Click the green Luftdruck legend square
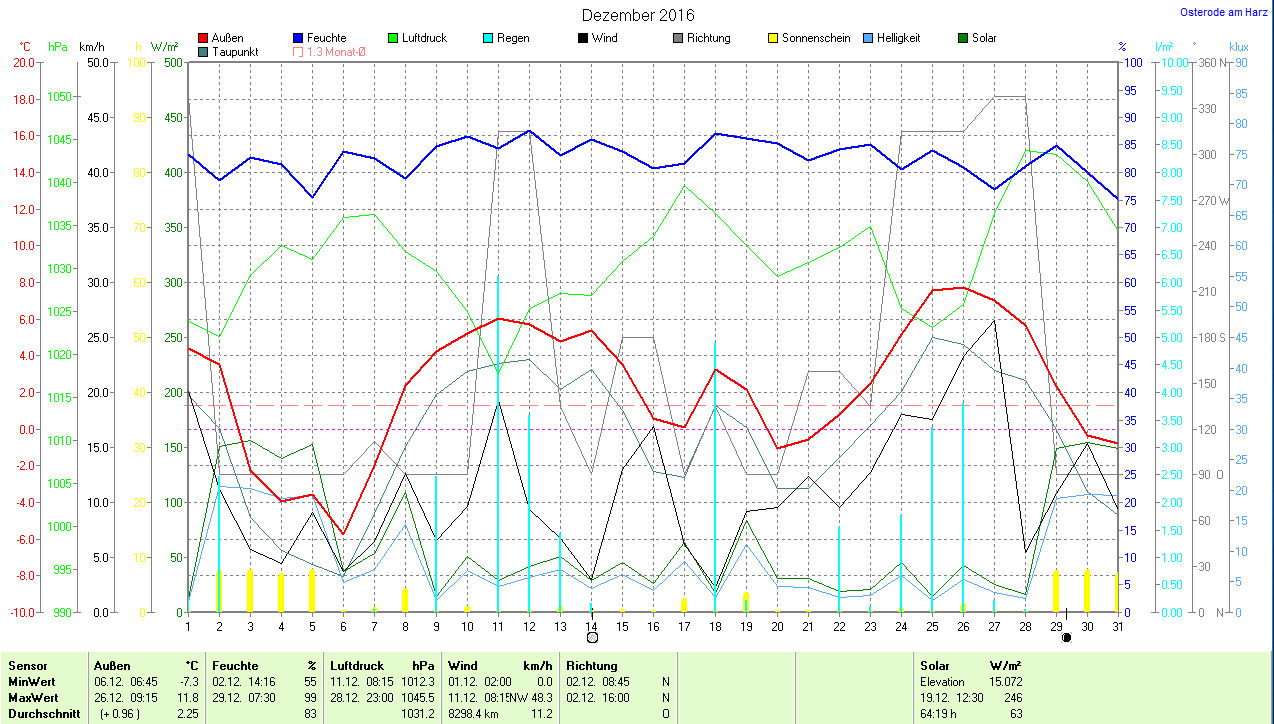The width and height of the screenshot is (1274, 724). coord(394,38)
